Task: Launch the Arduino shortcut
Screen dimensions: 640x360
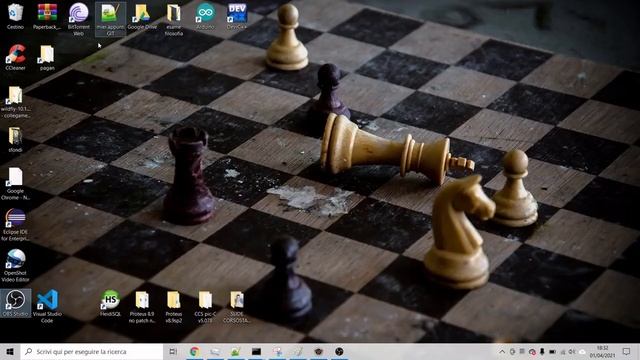Action: point(205,16)
